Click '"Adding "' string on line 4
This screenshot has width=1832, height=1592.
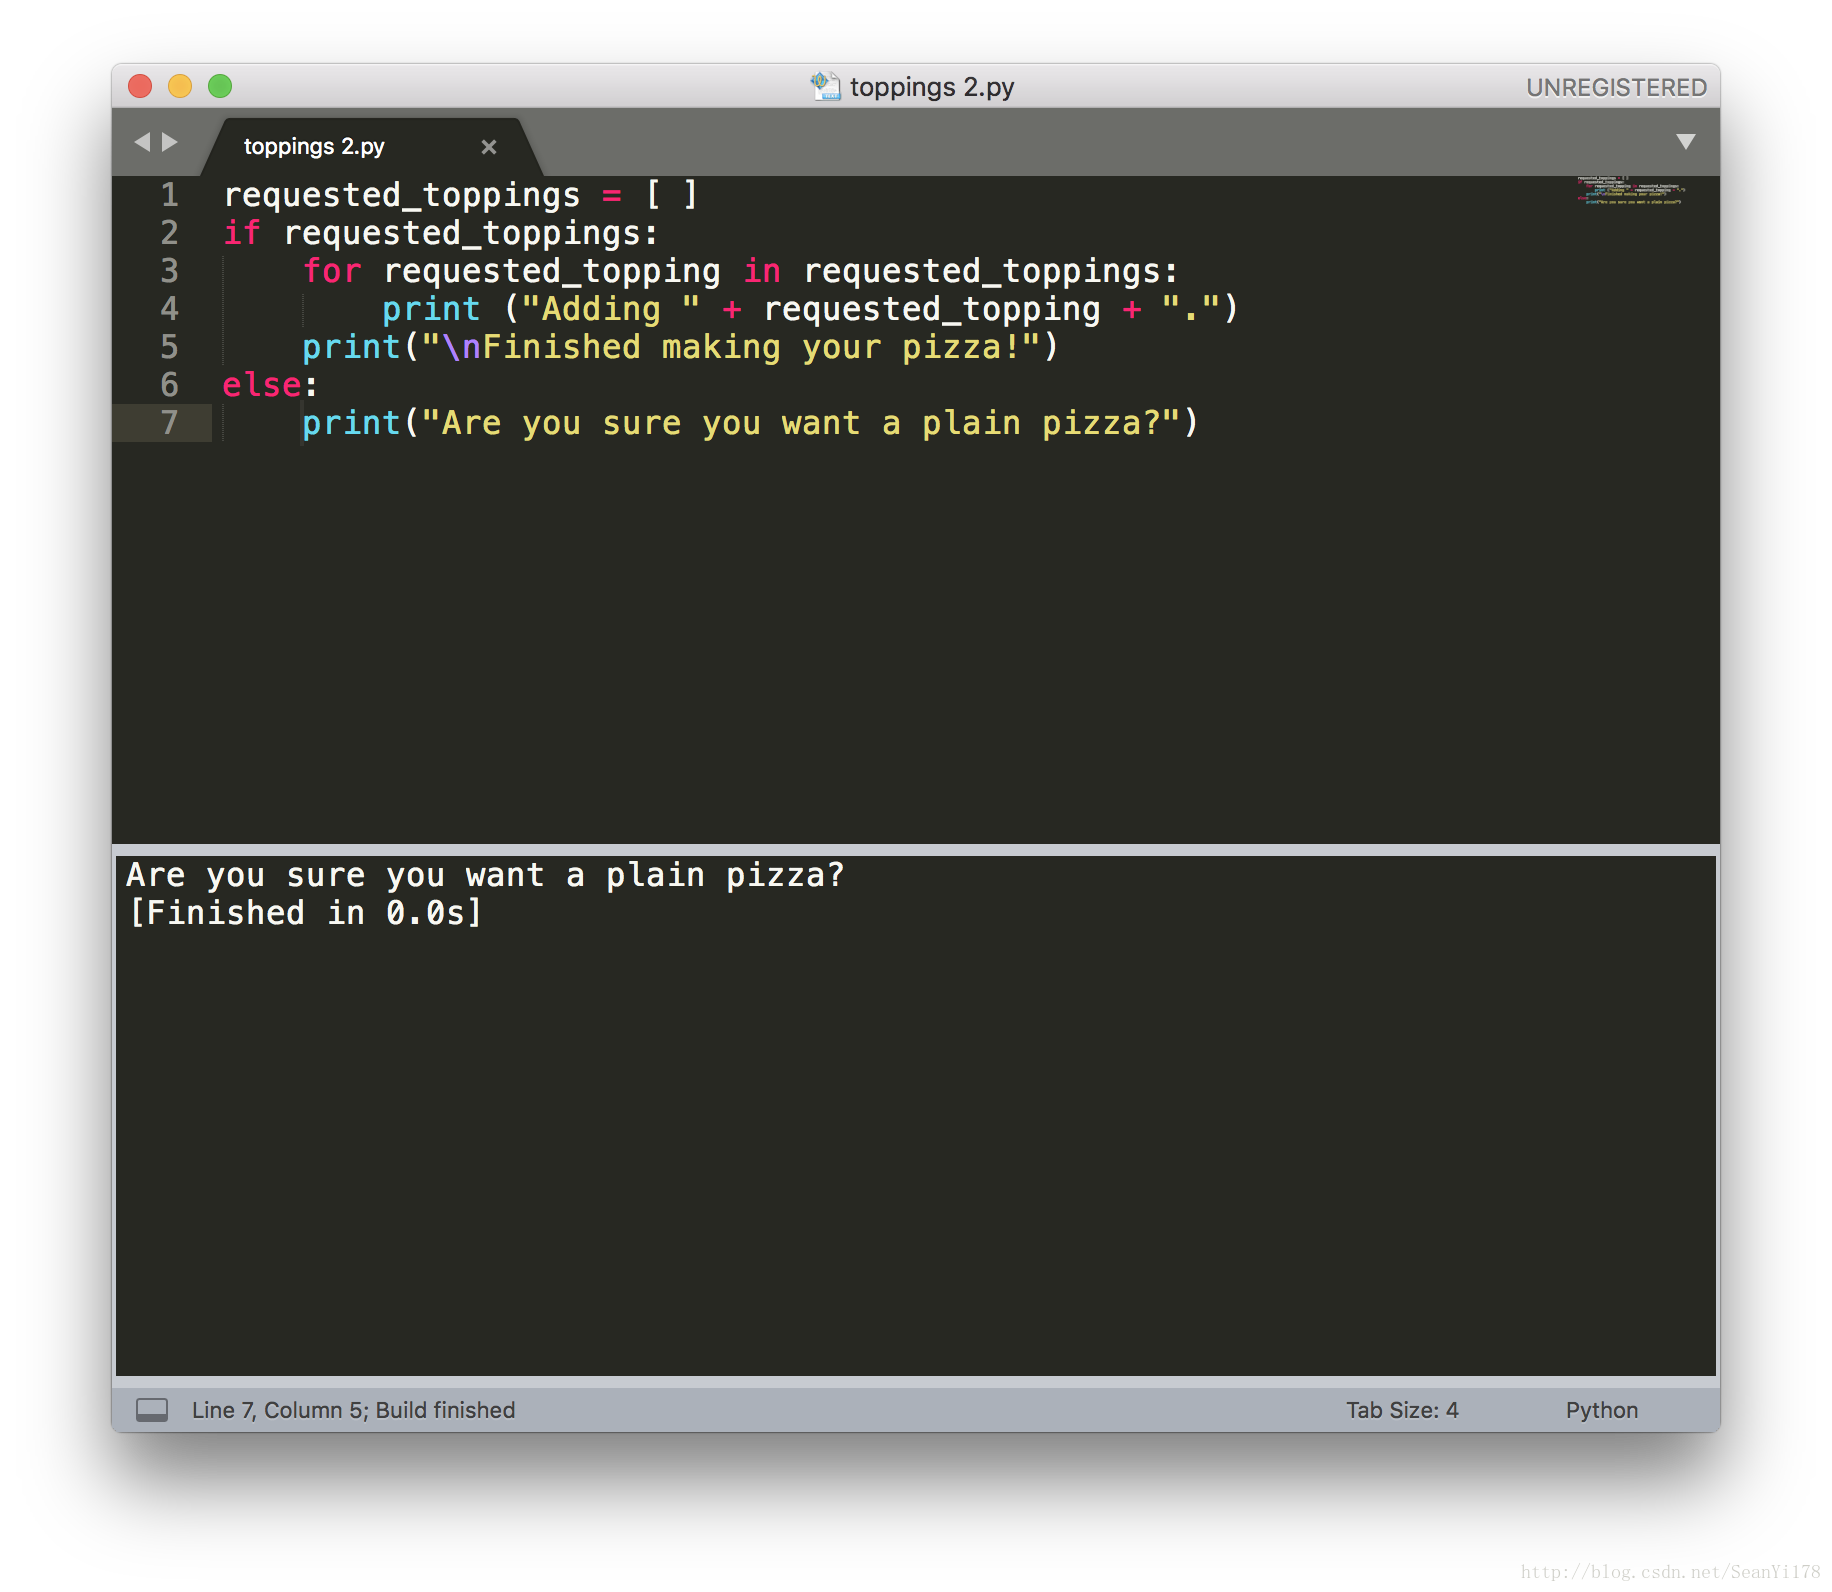click(611, 309)
